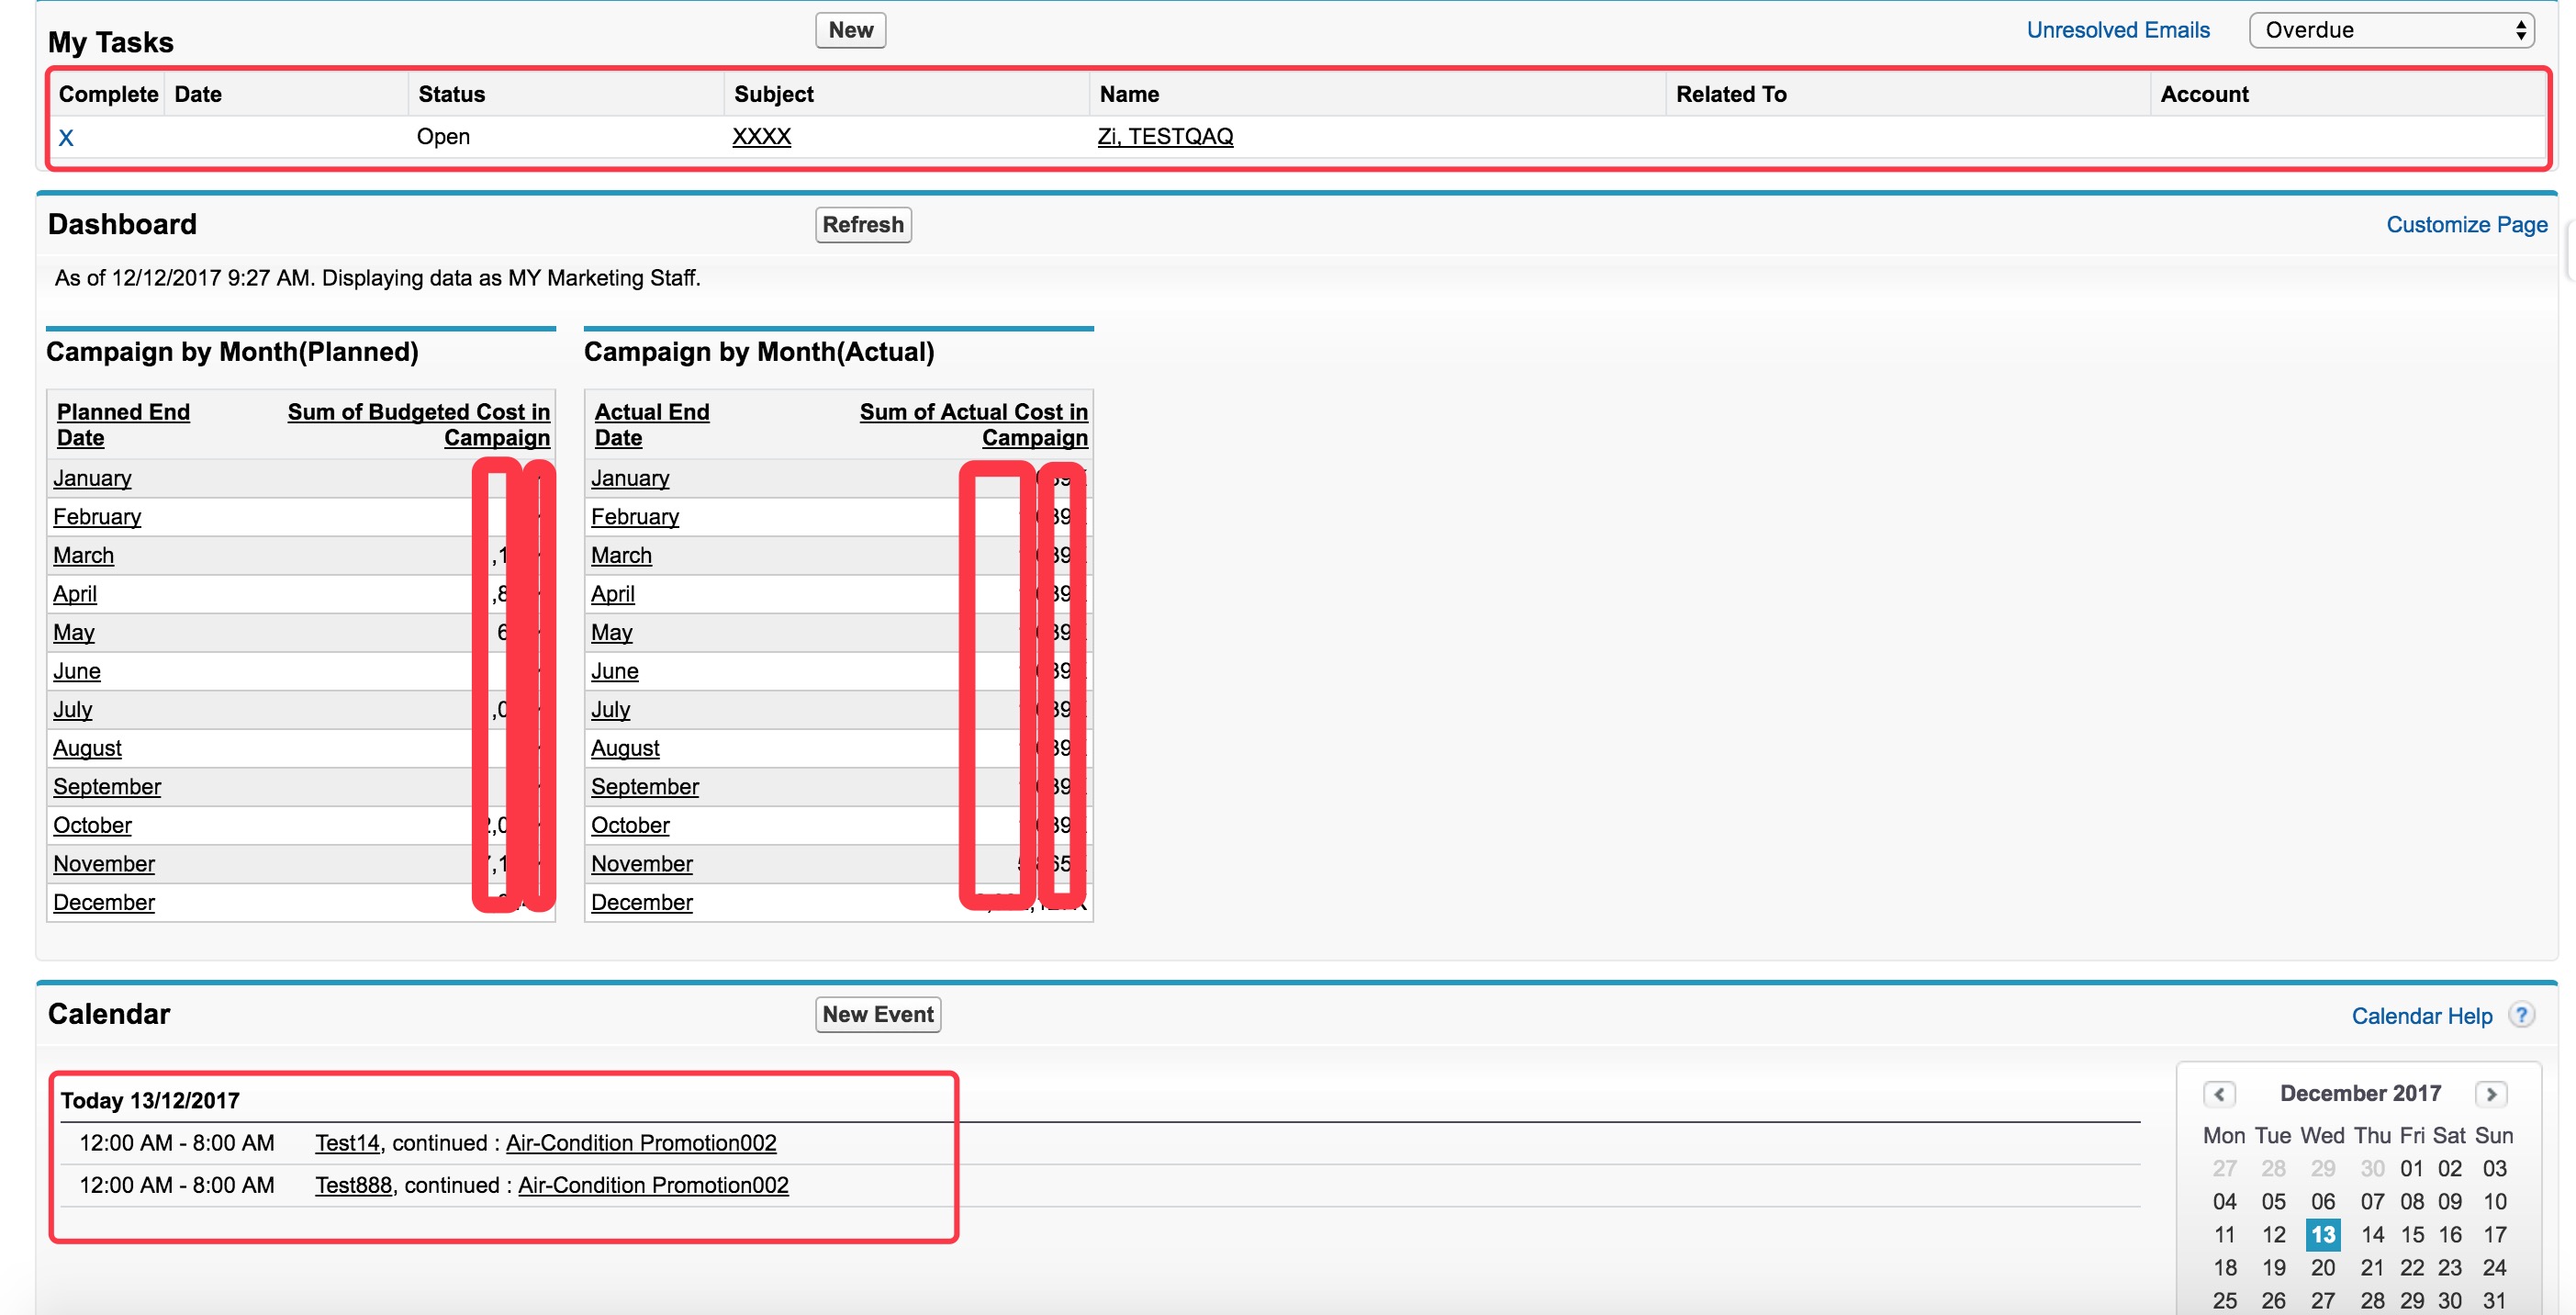The width and height of the screenshot is (2576, 1315).
Task: Open the Overdue task filter dropdown
Action: click(x=2392, y=30)
